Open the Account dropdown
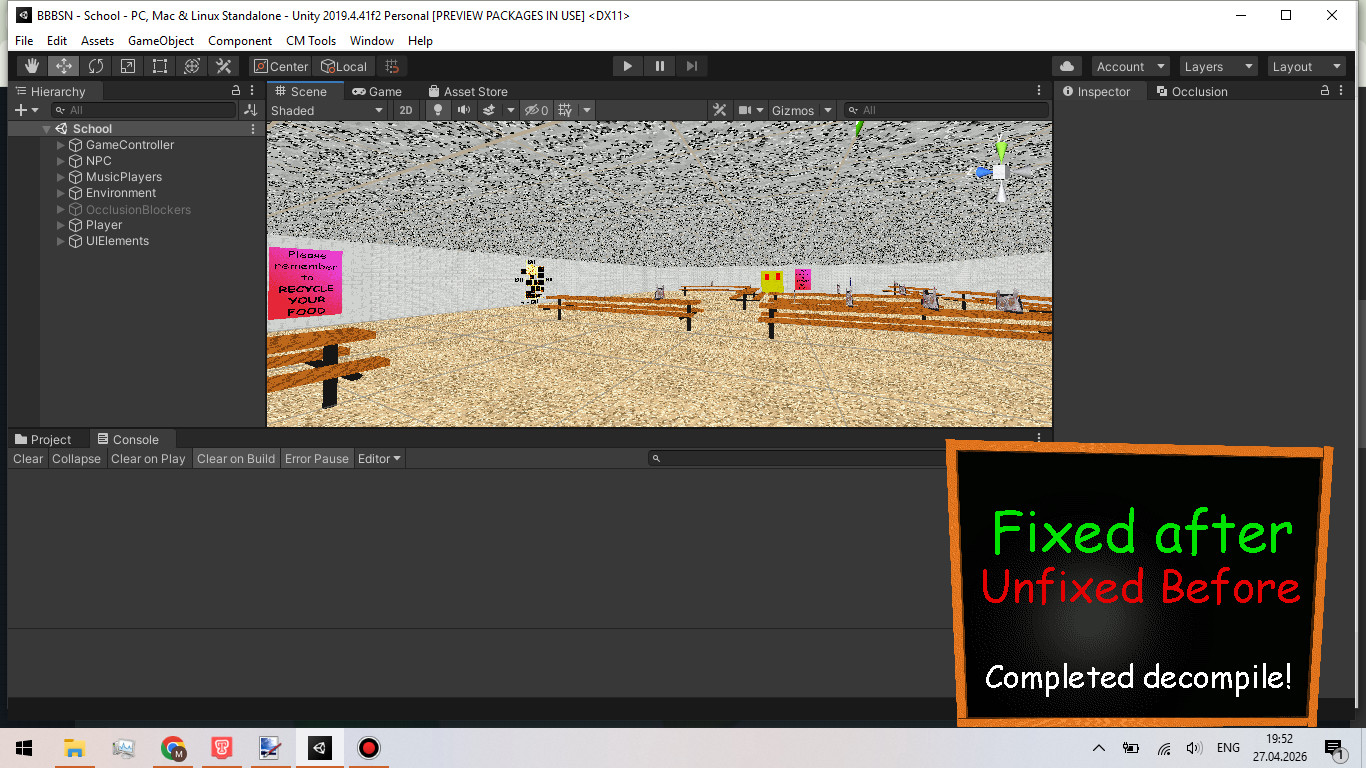The image size is (1366, 768). (1131, 66)
